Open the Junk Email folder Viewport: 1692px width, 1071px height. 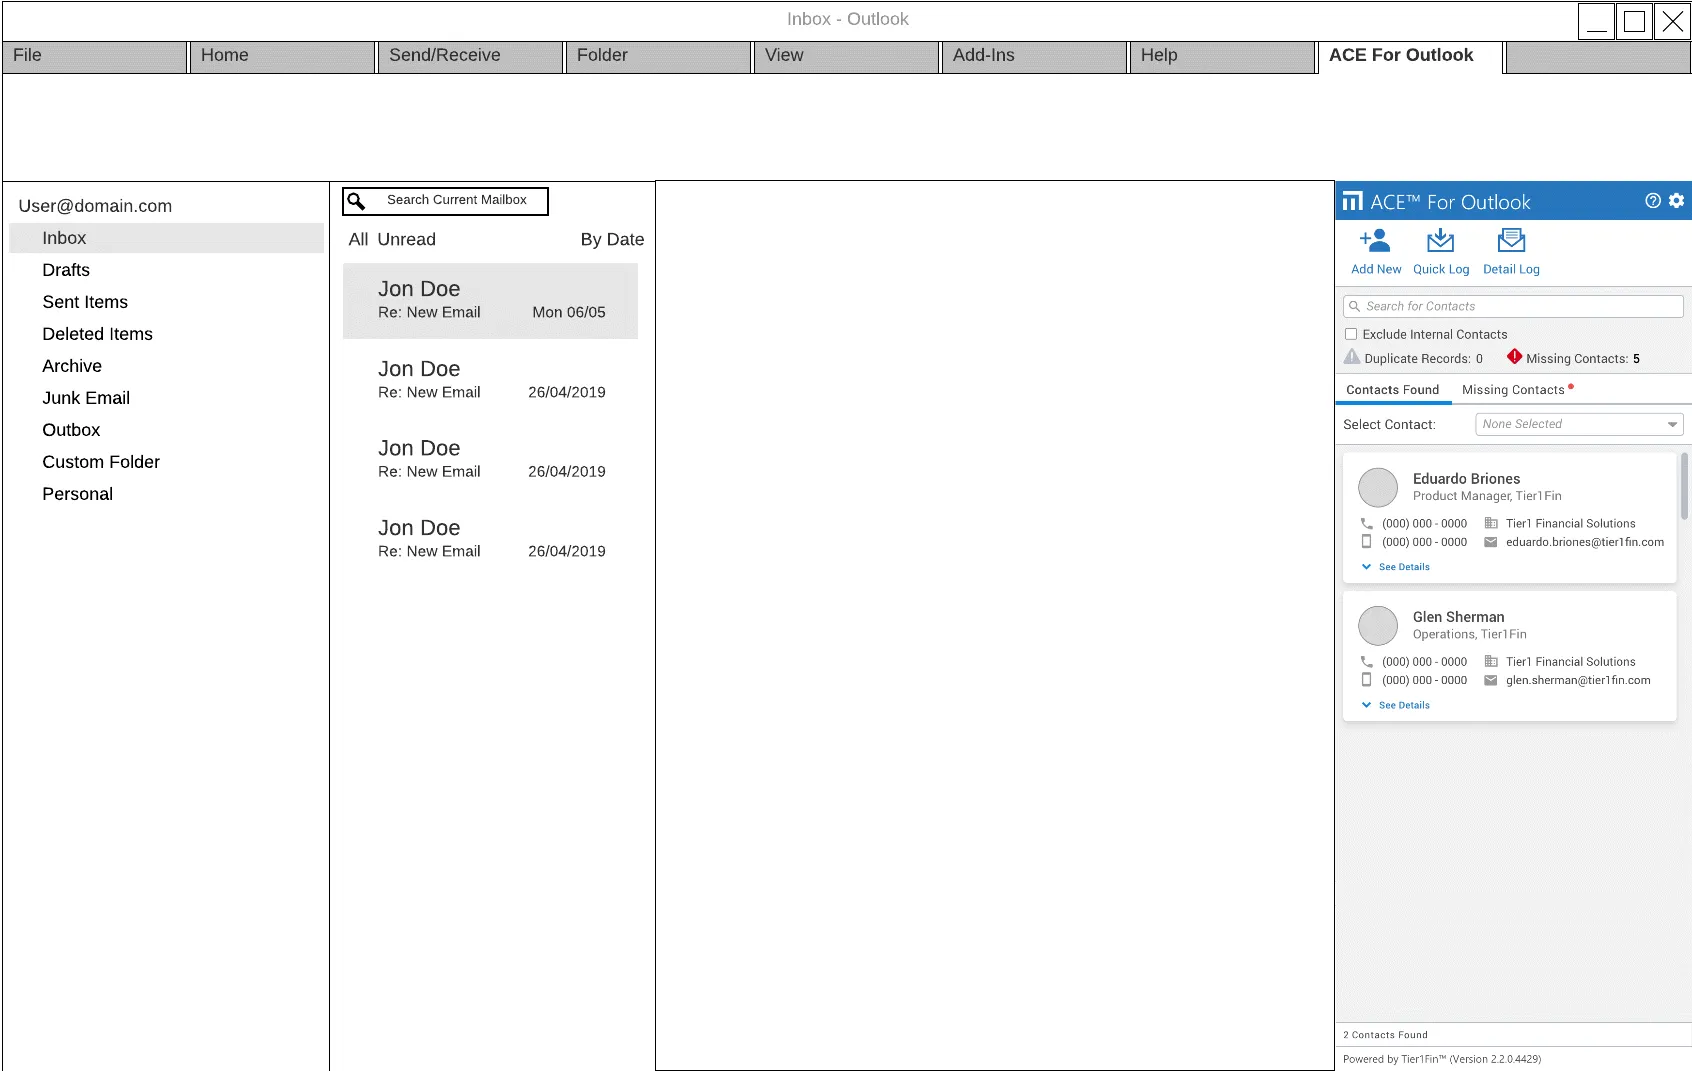pos(86,398)
